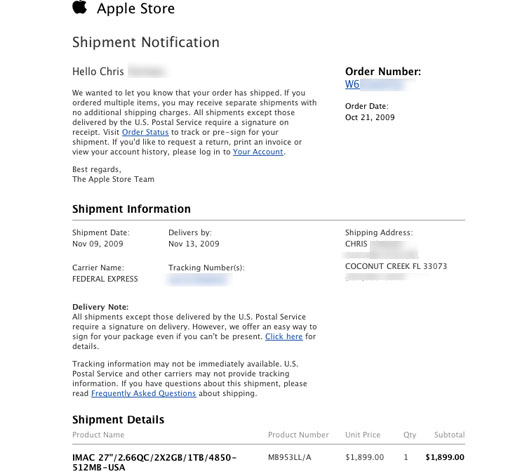The image size is (508, 474).
Task: Select the order date Oct 21, 2009
Action: (x=370, y=117)
